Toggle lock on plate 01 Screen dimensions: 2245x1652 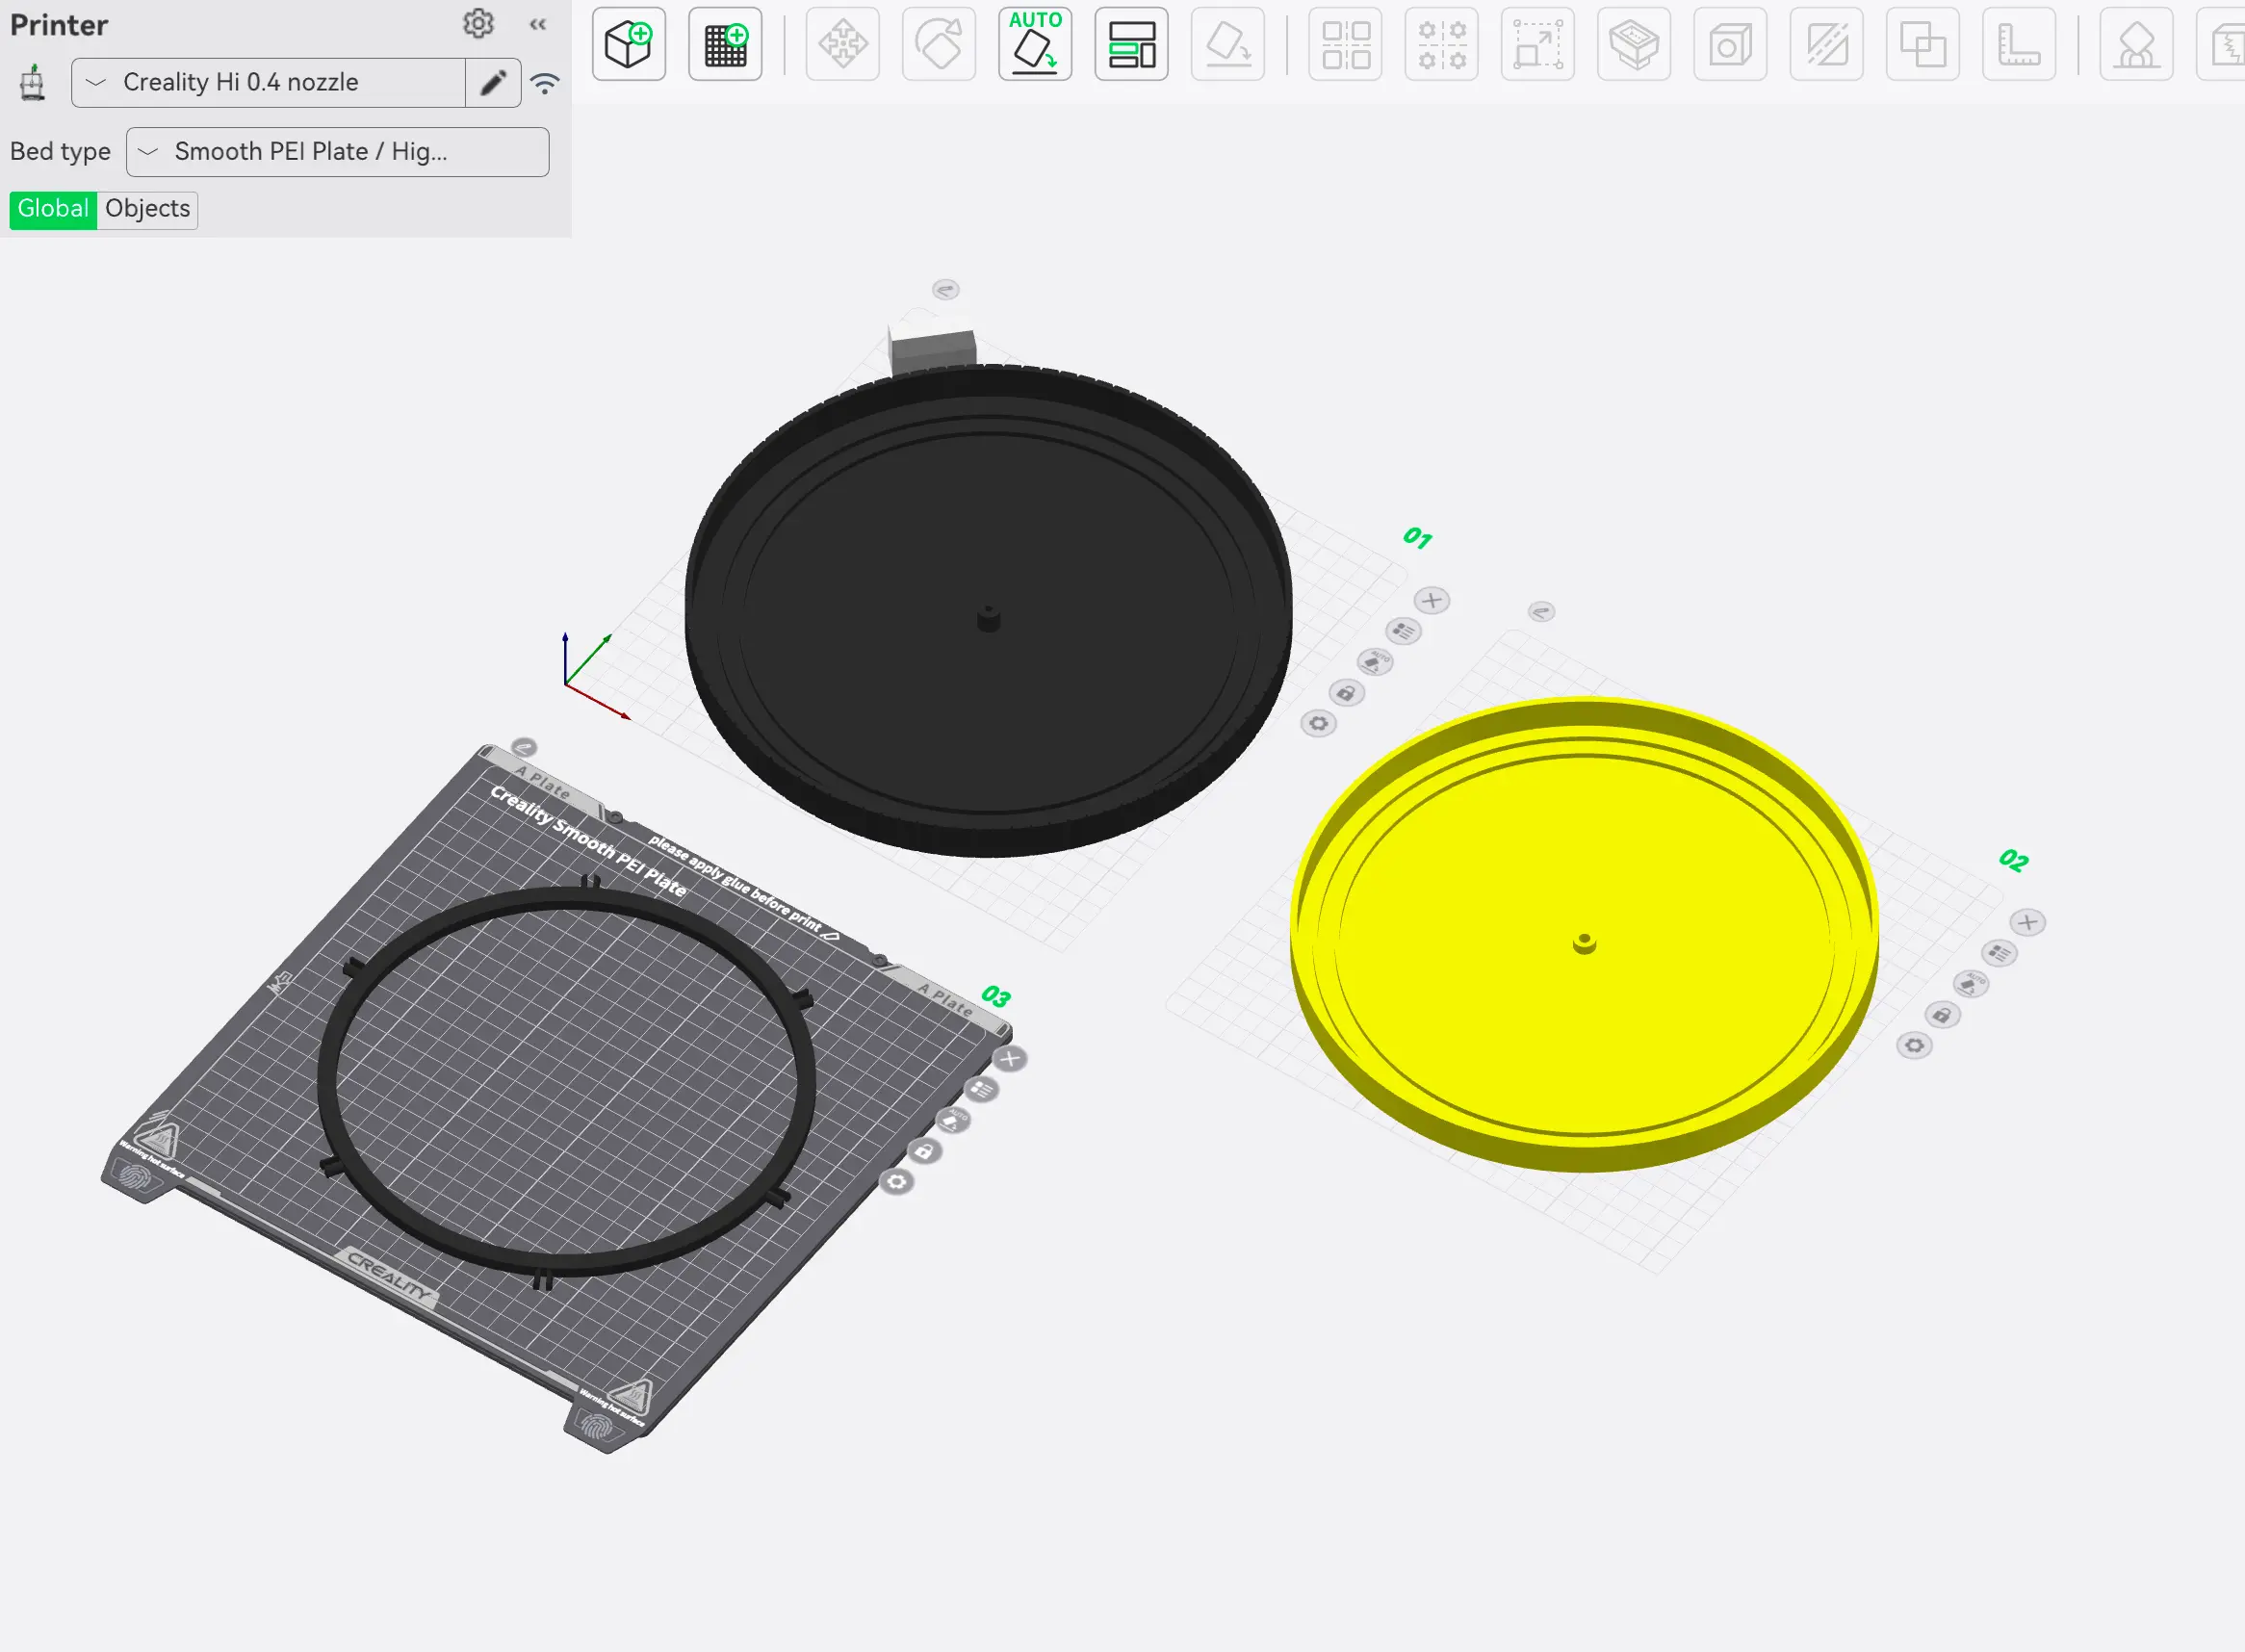point(1346,693)
